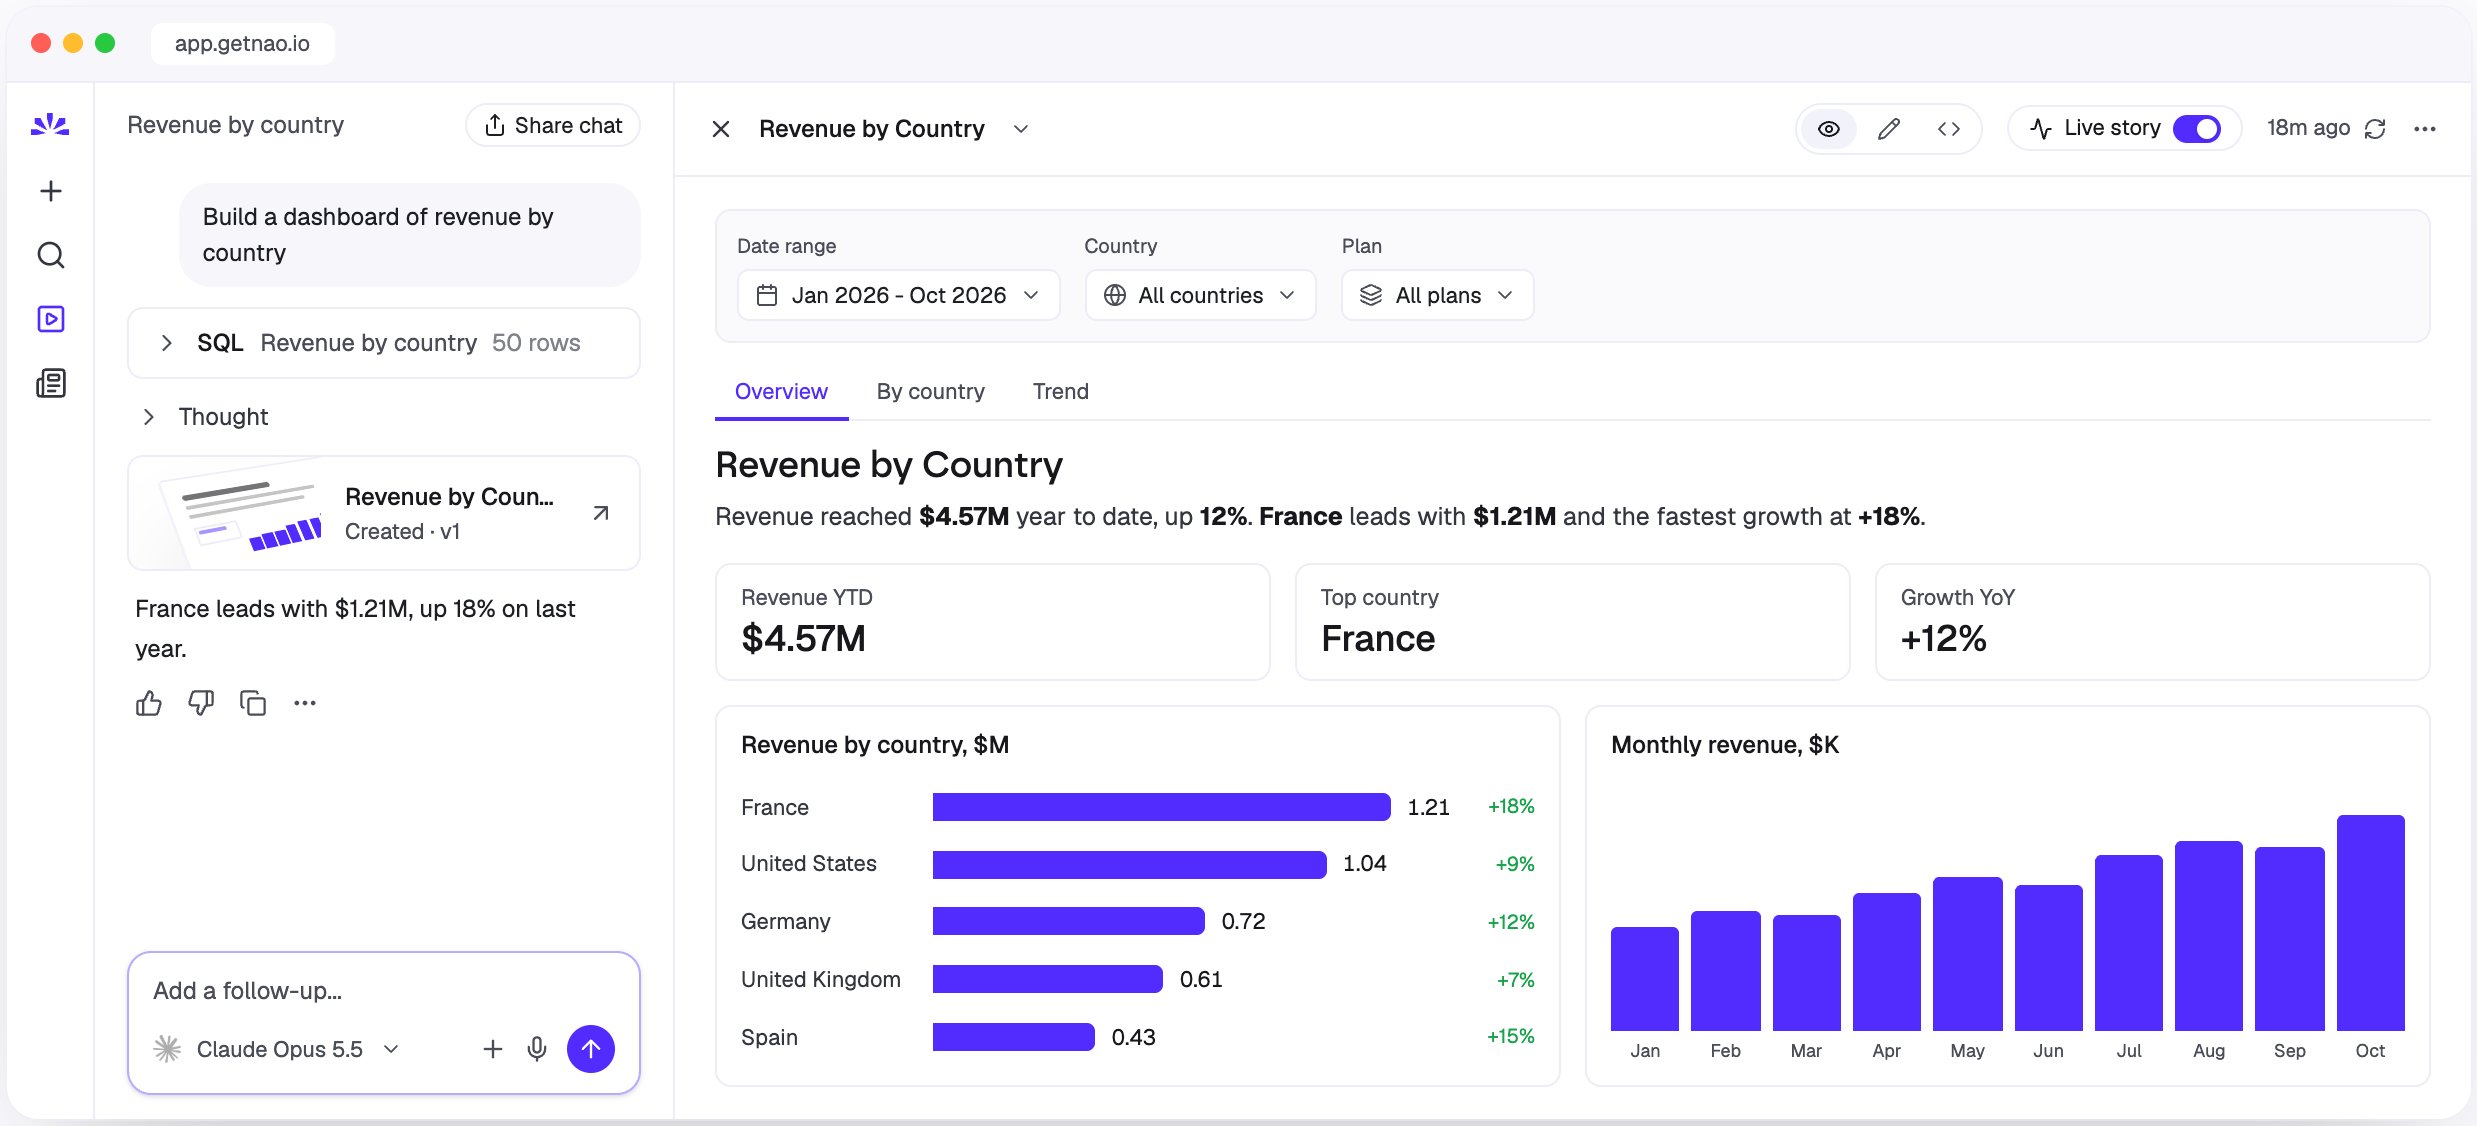Switch to edit mode with pencil icon

tap(1889, 129)
